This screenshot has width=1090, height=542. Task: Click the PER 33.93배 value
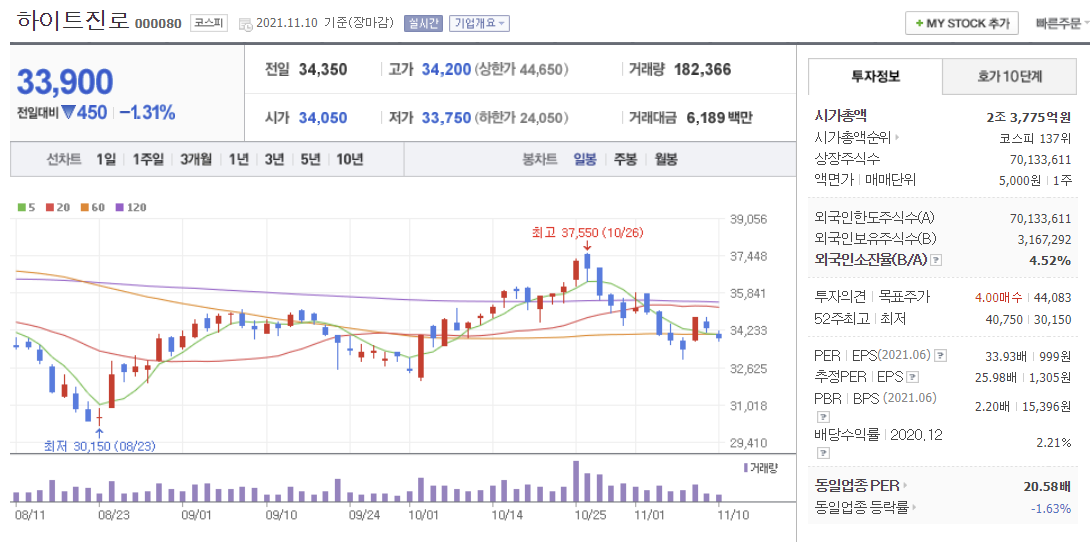point(1006,356)
